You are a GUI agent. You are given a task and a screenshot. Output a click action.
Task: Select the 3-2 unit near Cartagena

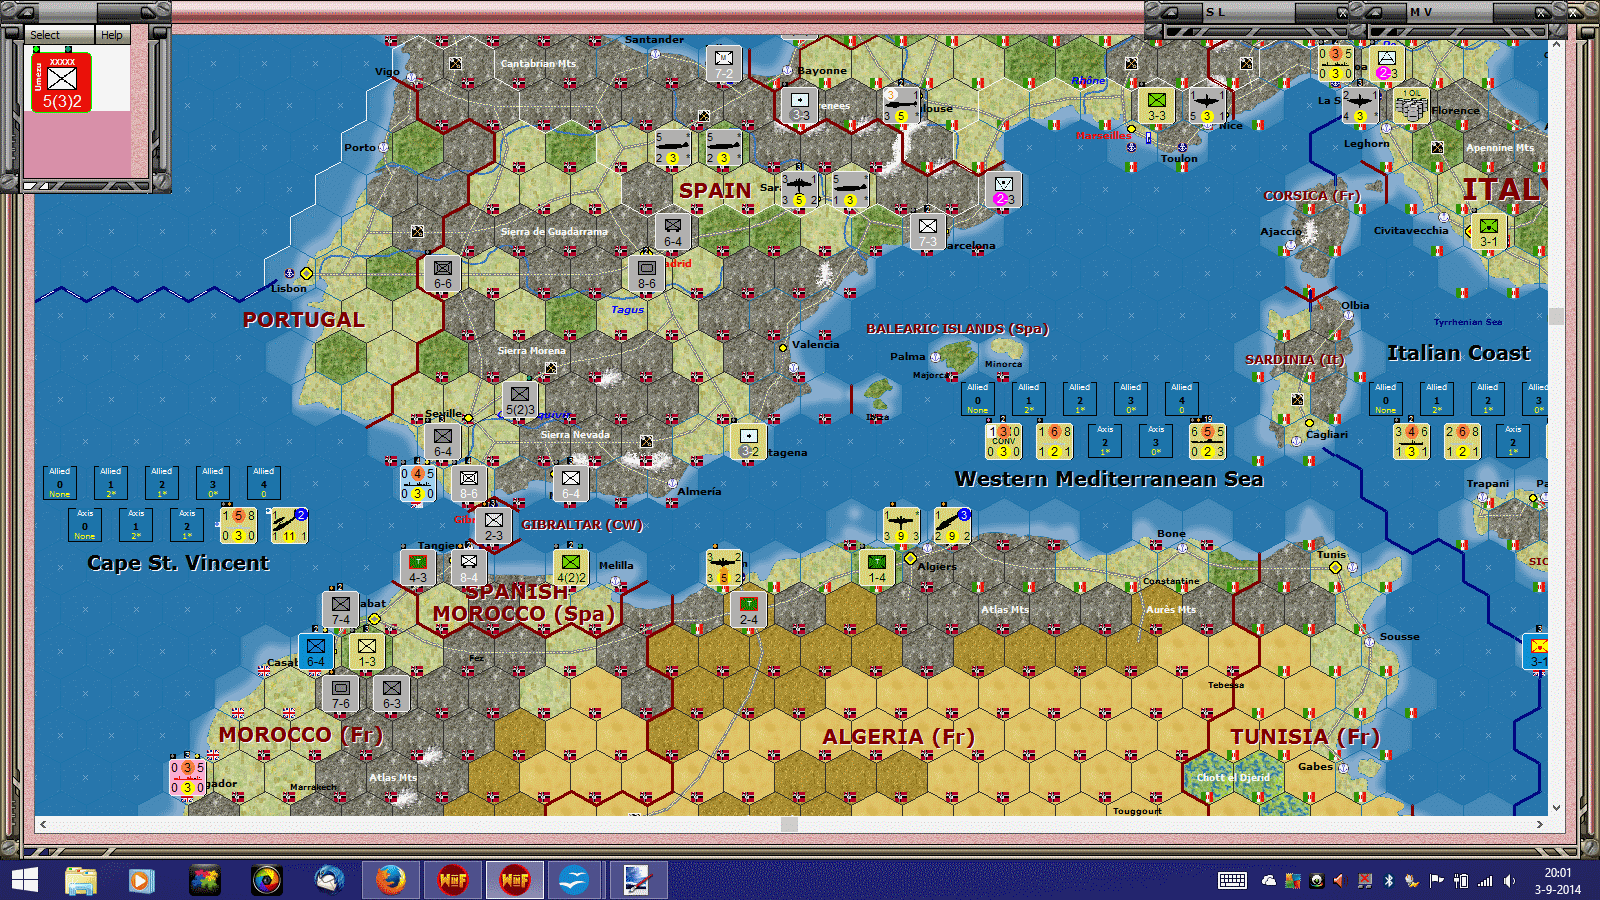point(749,442)
